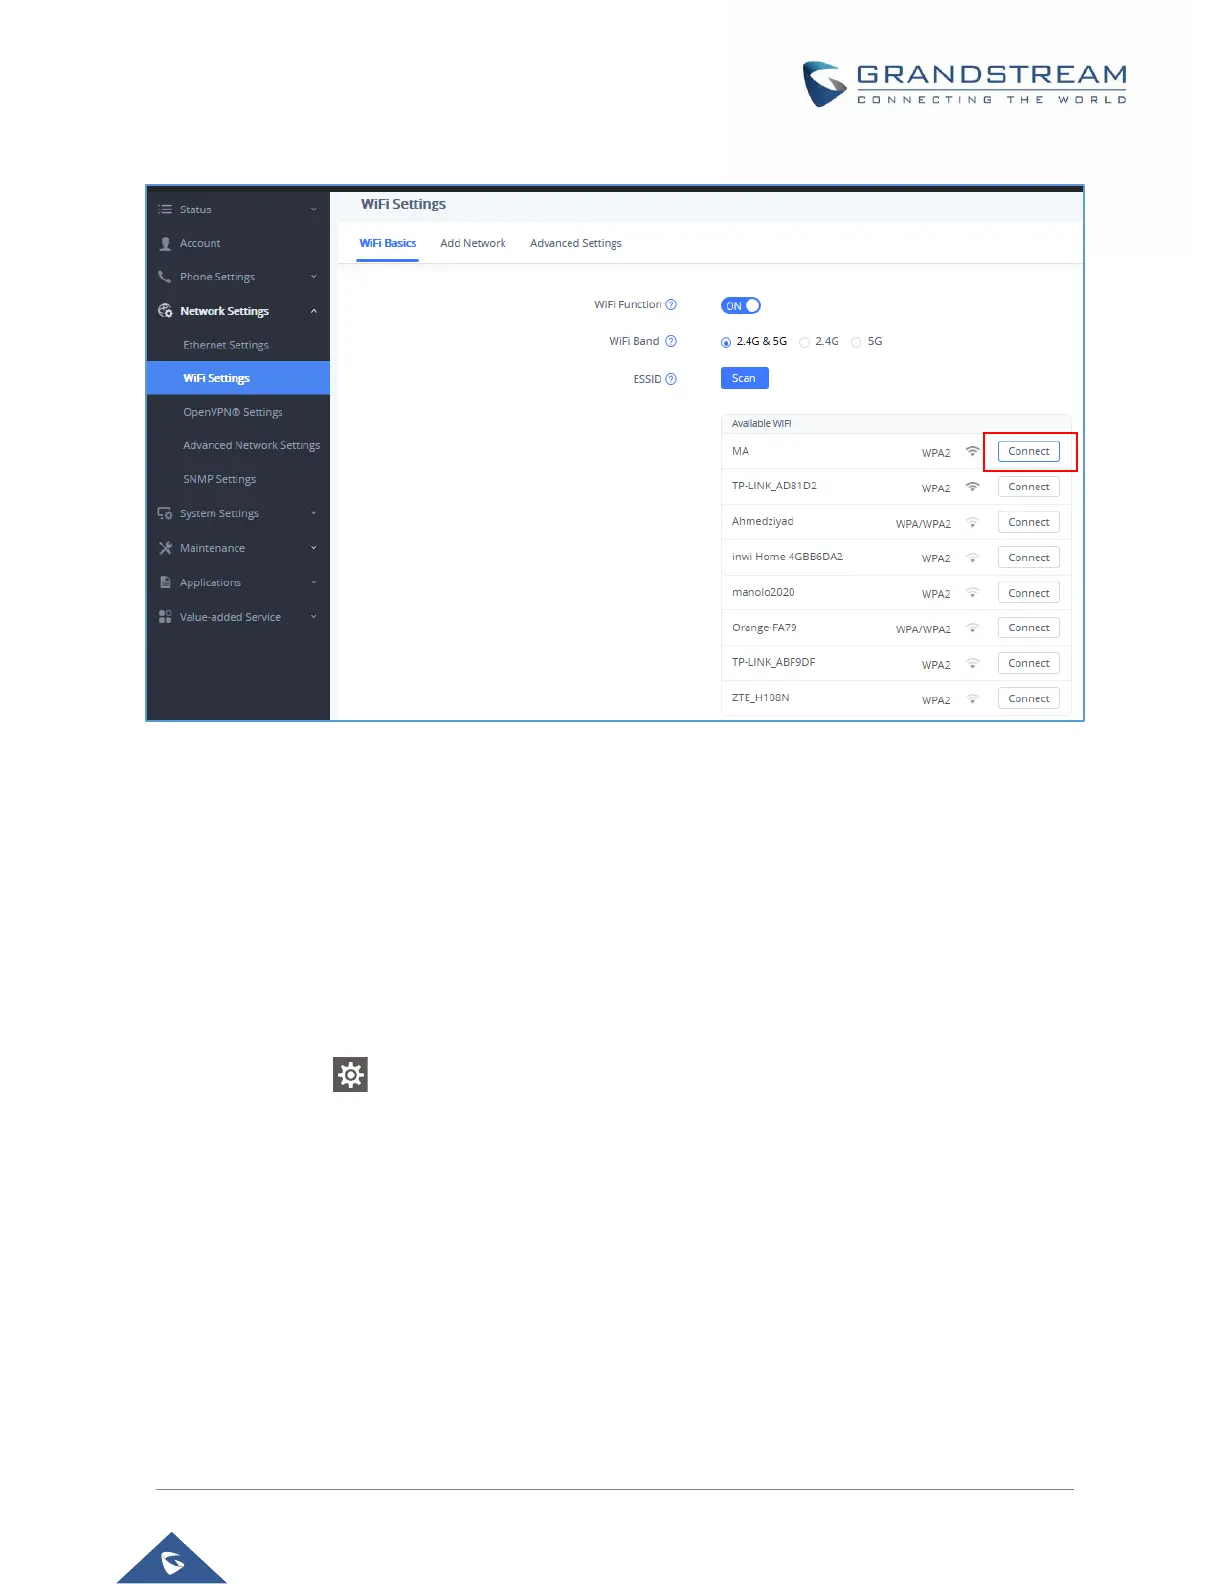Expand the Value-added Service chevron
The image size is (1224, 1584).
pos(314,617)
